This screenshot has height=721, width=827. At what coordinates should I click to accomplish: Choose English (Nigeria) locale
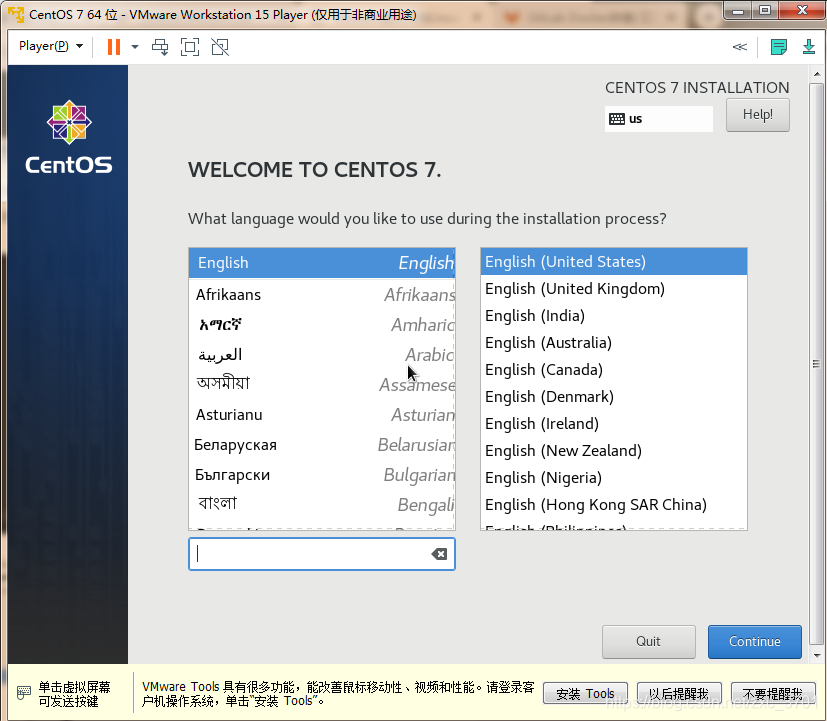pos(614,477)
